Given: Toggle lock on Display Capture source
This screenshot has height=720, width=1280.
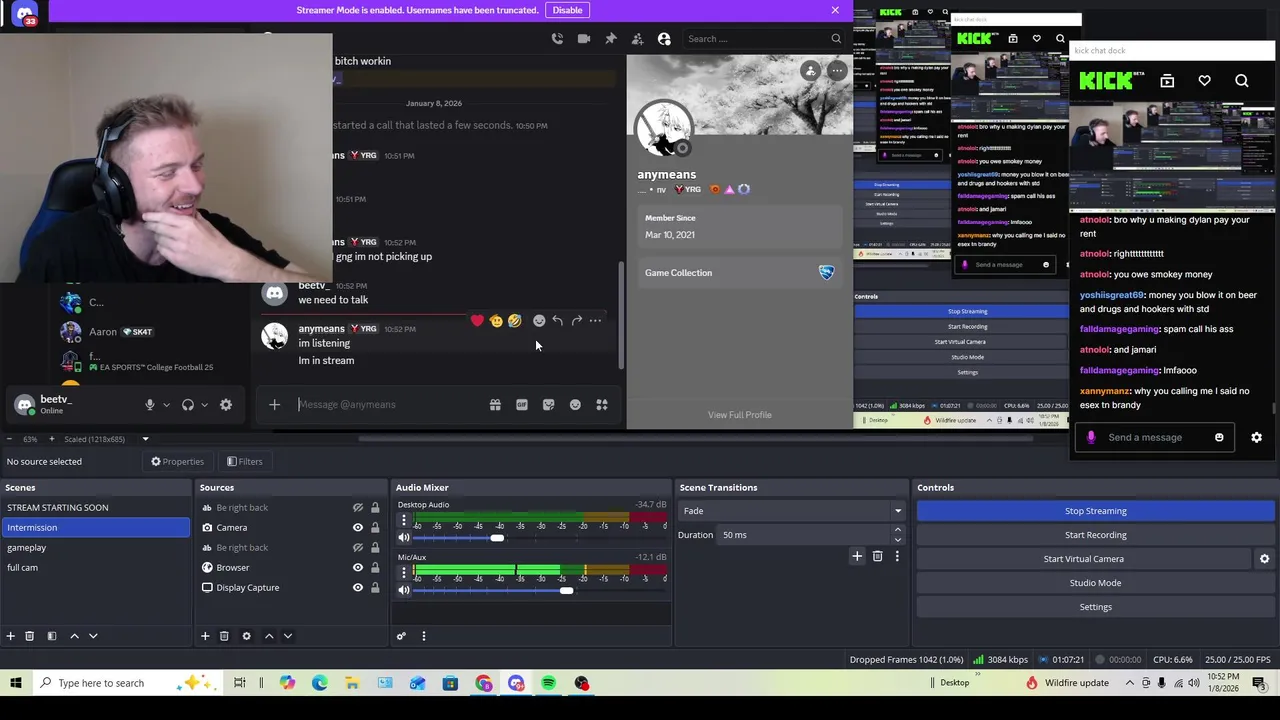Looking at the screenshot, I should [375, 588].
